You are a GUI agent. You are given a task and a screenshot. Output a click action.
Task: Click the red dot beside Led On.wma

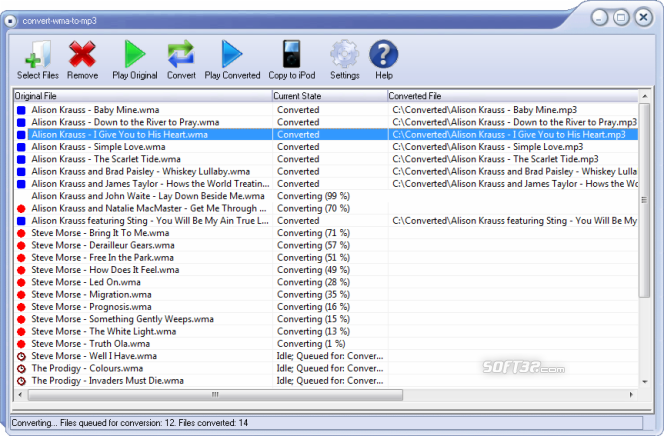click(21, 282)
